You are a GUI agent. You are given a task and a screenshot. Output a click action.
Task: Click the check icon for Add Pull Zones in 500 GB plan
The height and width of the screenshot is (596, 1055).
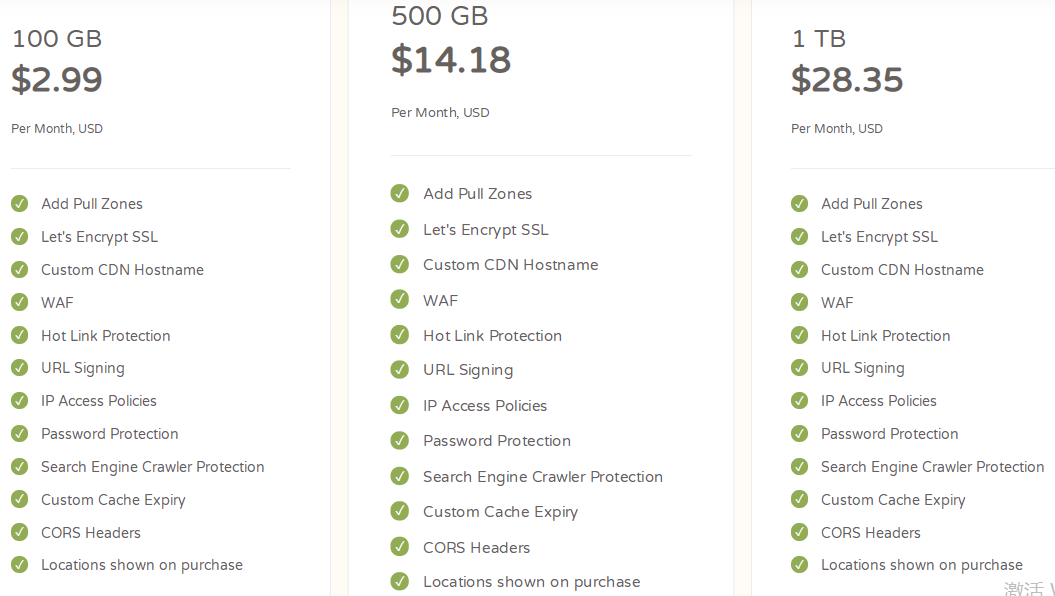tap(400, 194)
